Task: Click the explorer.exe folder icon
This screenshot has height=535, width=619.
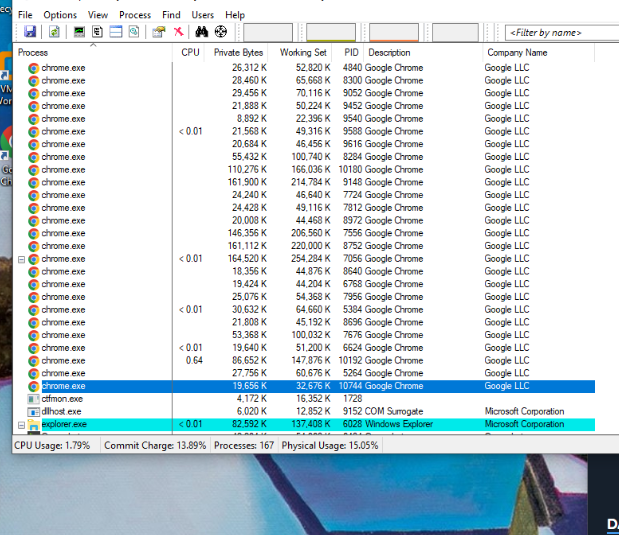Action: pos(34,425)
